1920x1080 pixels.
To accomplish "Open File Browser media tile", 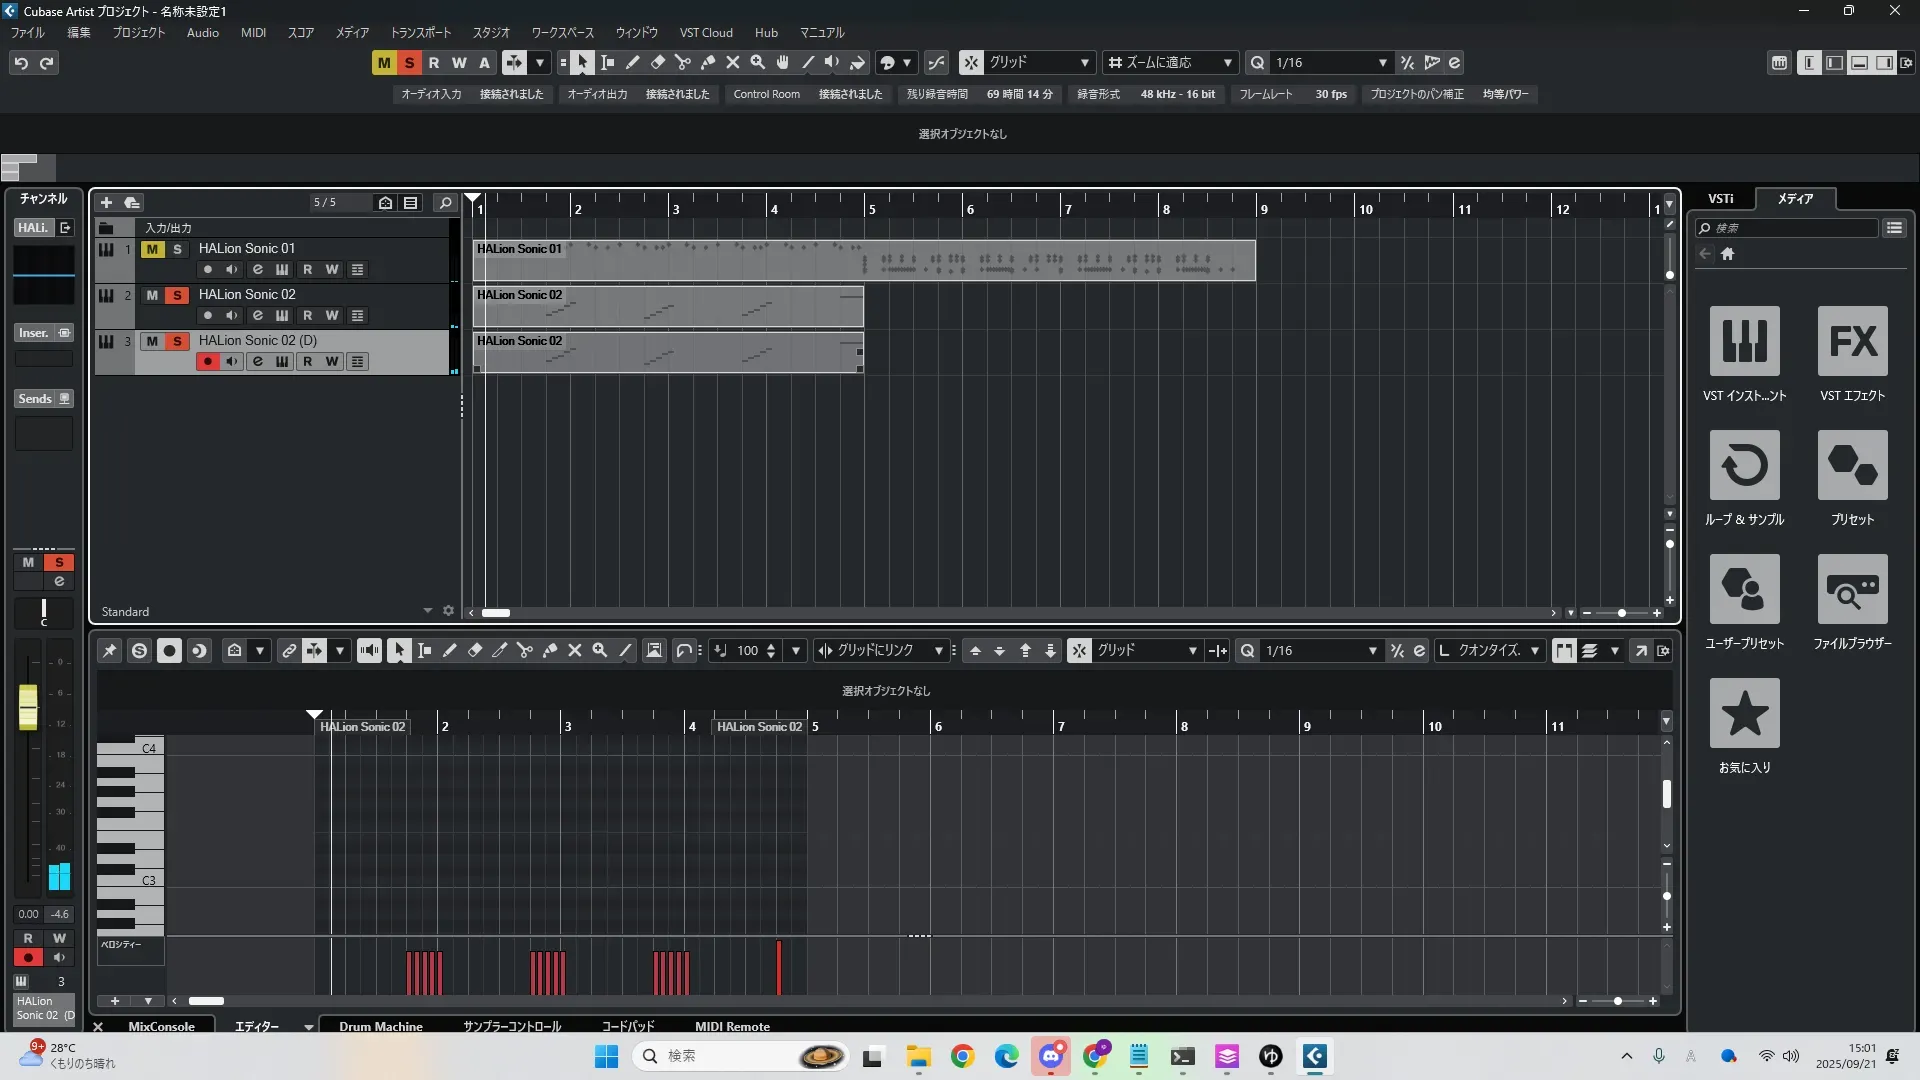I will [x=1852, y=590].
